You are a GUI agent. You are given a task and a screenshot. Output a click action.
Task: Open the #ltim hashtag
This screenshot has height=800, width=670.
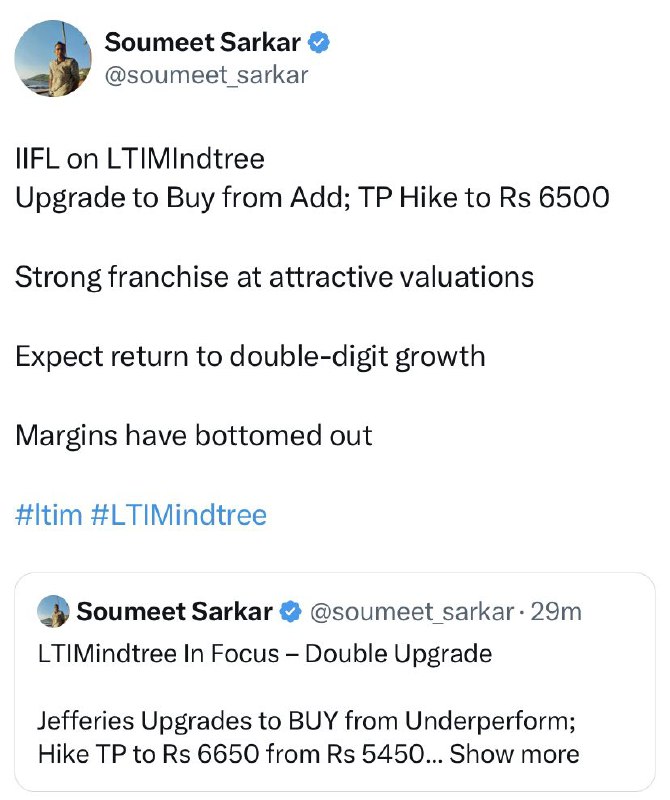point(48,515)
